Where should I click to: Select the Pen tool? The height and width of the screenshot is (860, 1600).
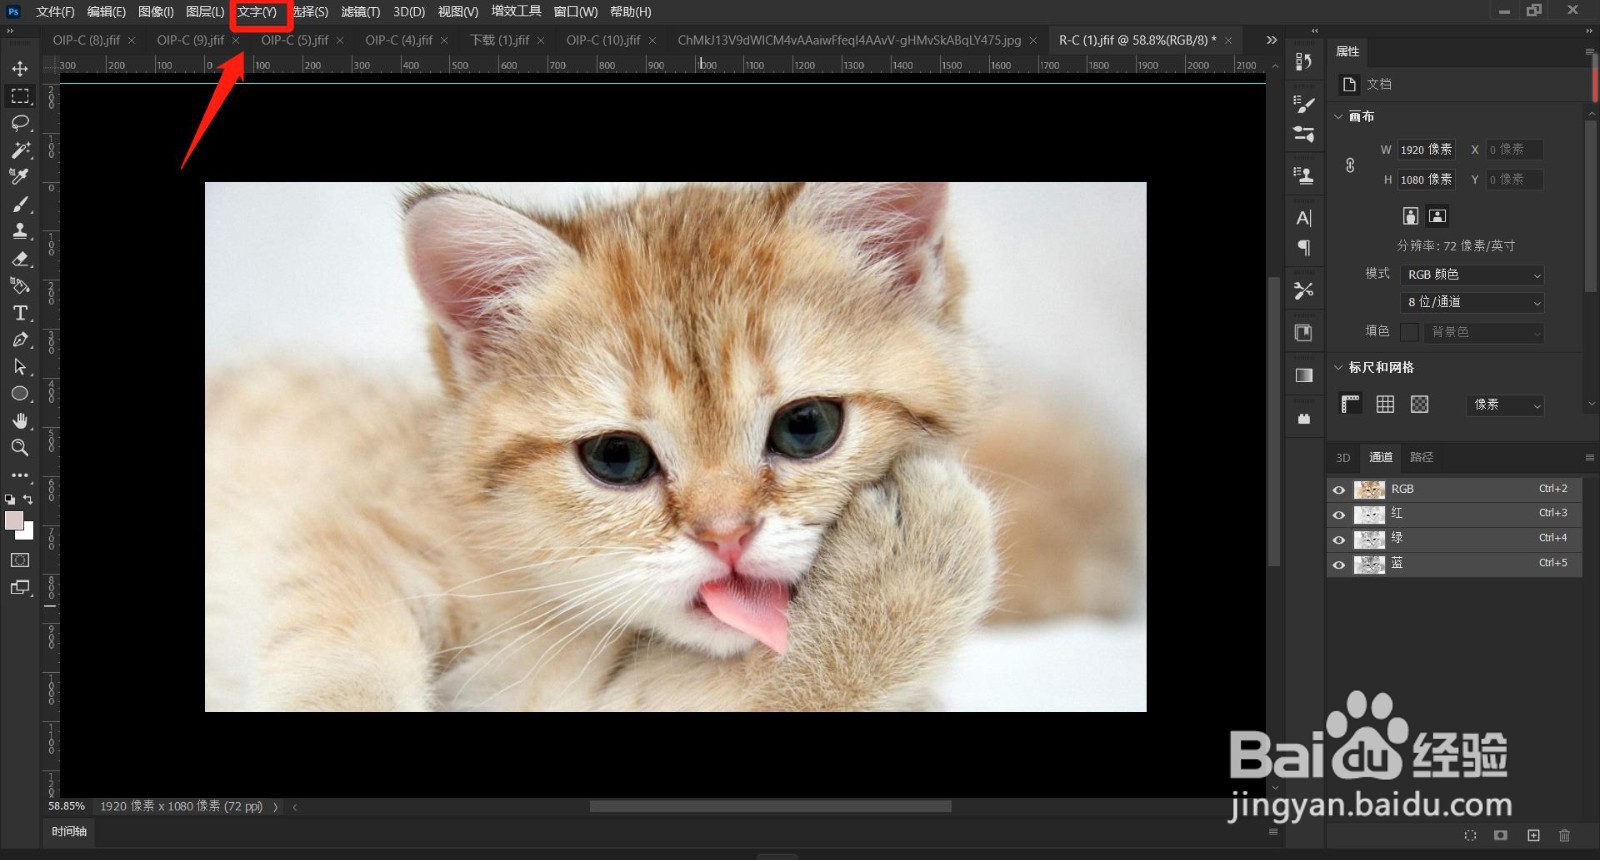20,340
